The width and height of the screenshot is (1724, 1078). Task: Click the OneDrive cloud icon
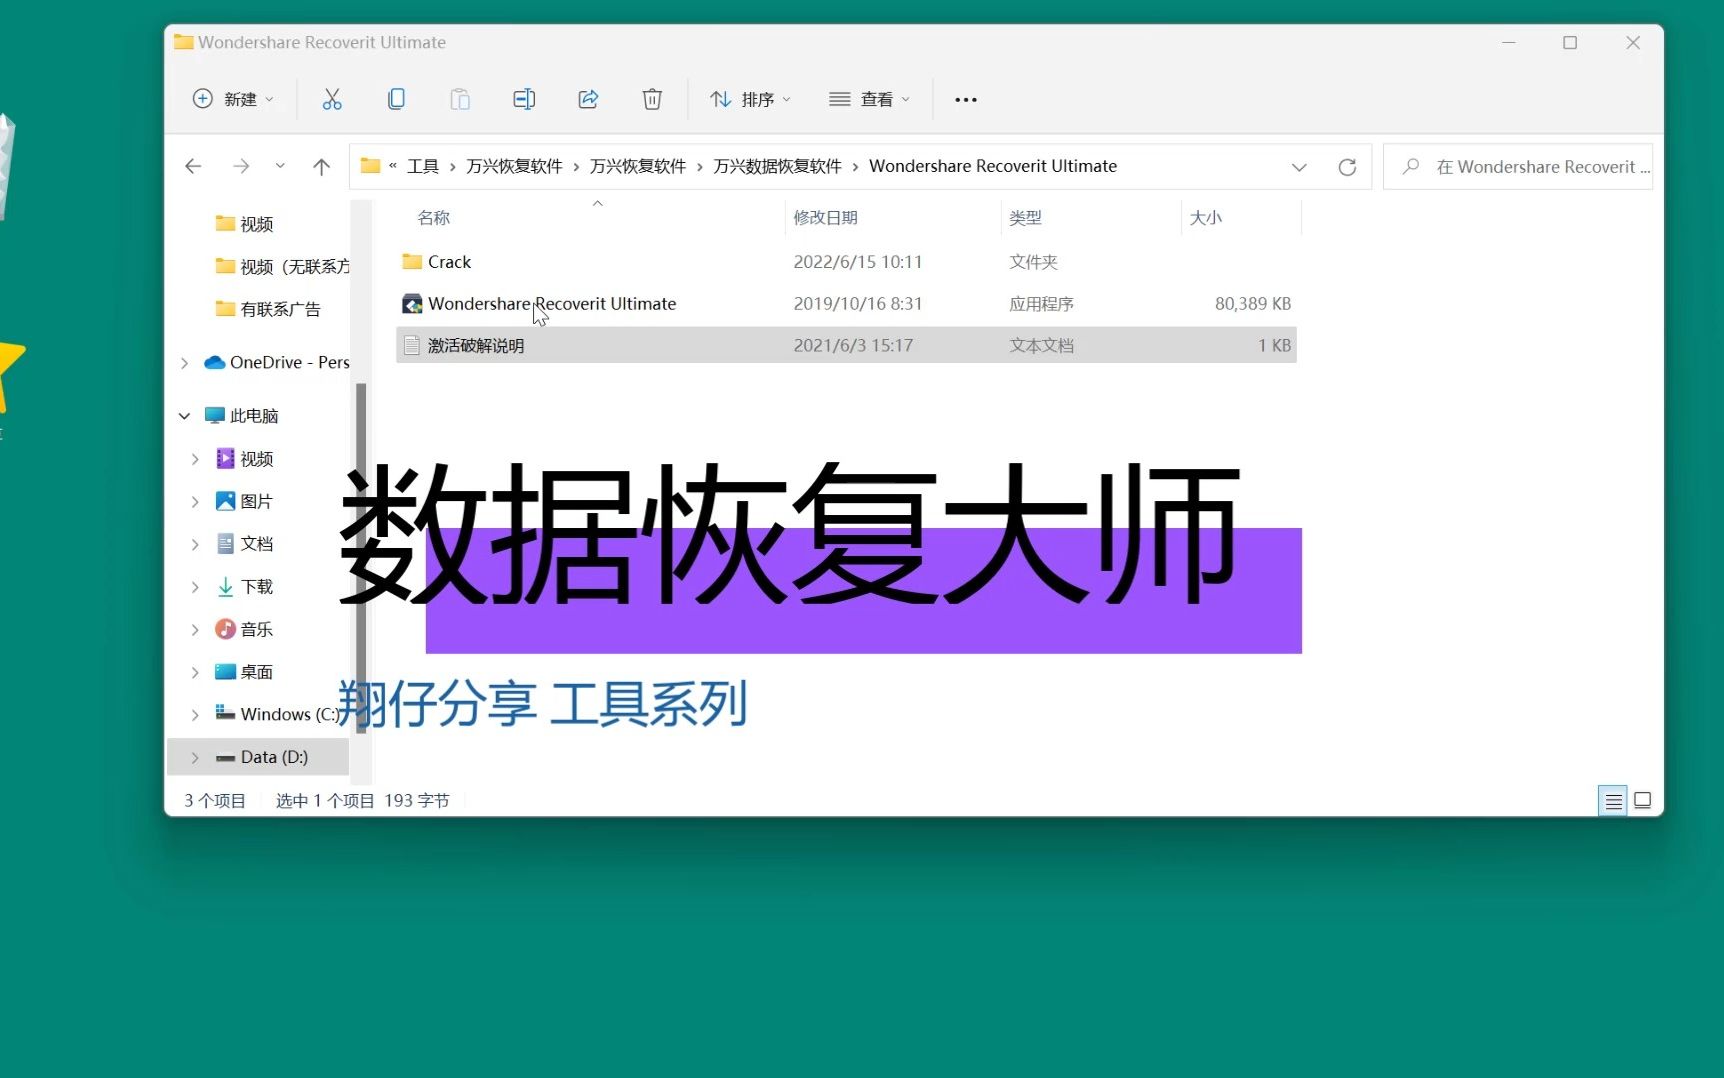214,362
